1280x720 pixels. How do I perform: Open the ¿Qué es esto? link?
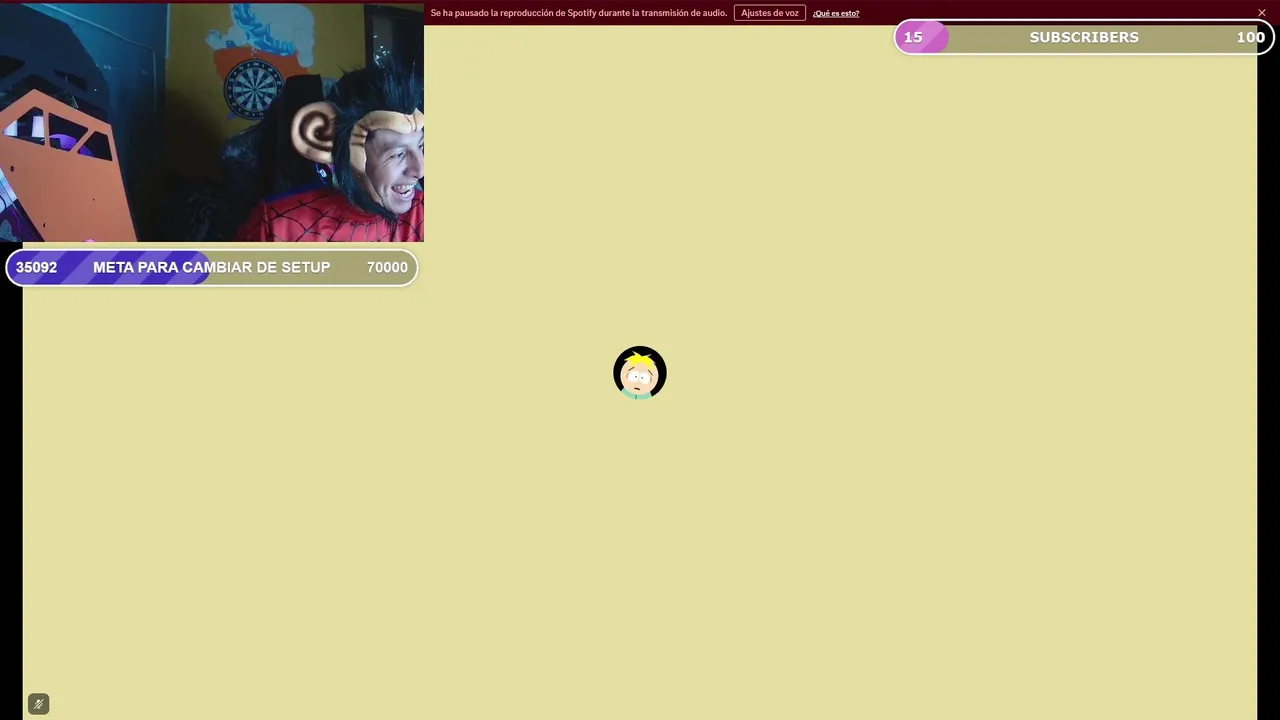point(835,13)
